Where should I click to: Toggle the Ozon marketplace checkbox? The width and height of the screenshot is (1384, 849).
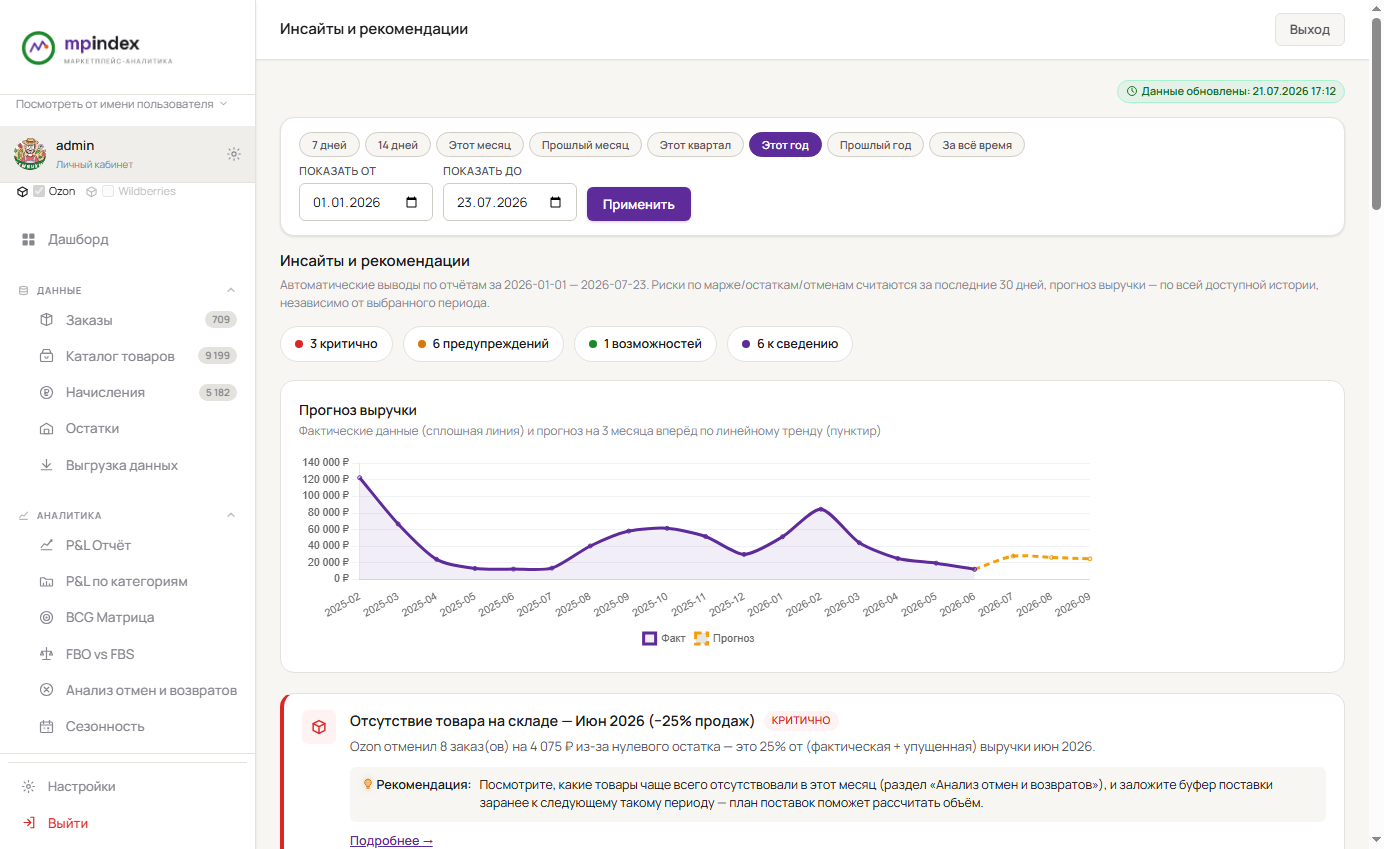tap(39, 191)
